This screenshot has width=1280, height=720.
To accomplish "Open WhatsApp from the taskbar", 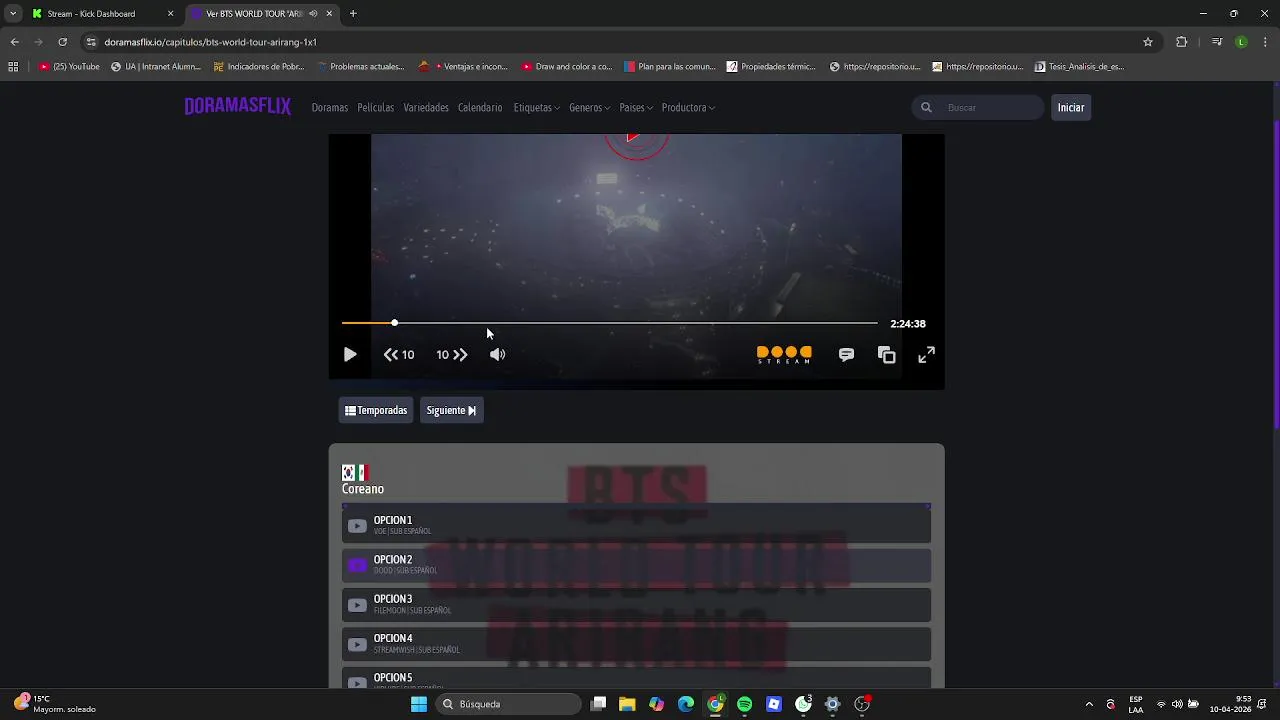I will point(803,704).
